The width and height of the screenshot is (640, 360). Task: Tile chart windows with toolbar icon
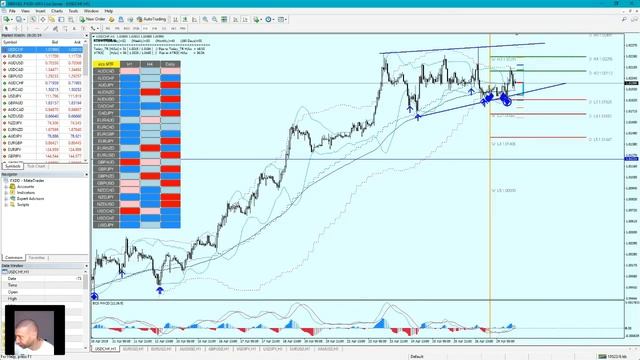point(224,19)
